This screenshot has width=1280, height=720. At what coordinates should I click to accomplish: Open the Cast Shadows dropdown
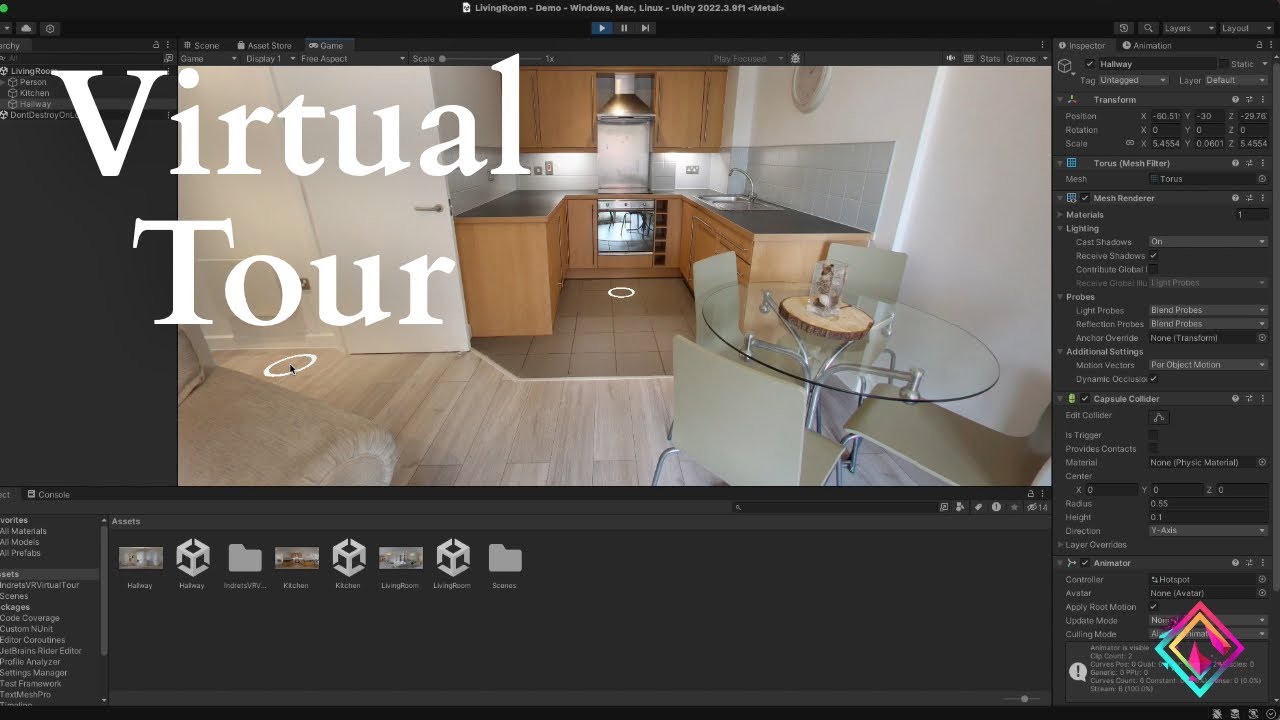pos(1208,242)
